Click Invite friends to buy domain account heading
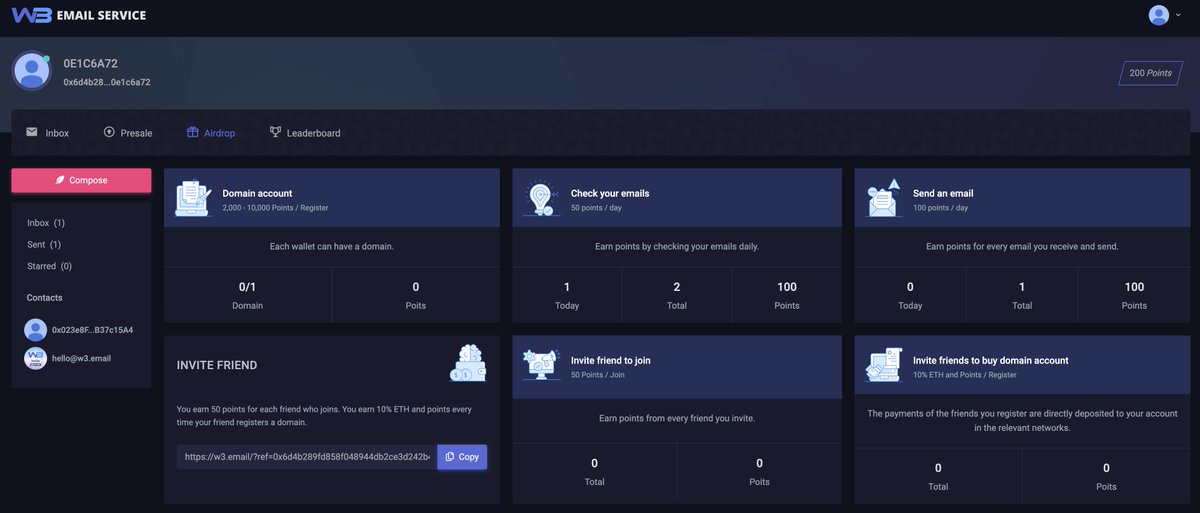Image resolution: width=1200 pixels, height=513 pixels. [x=991, y=360]
